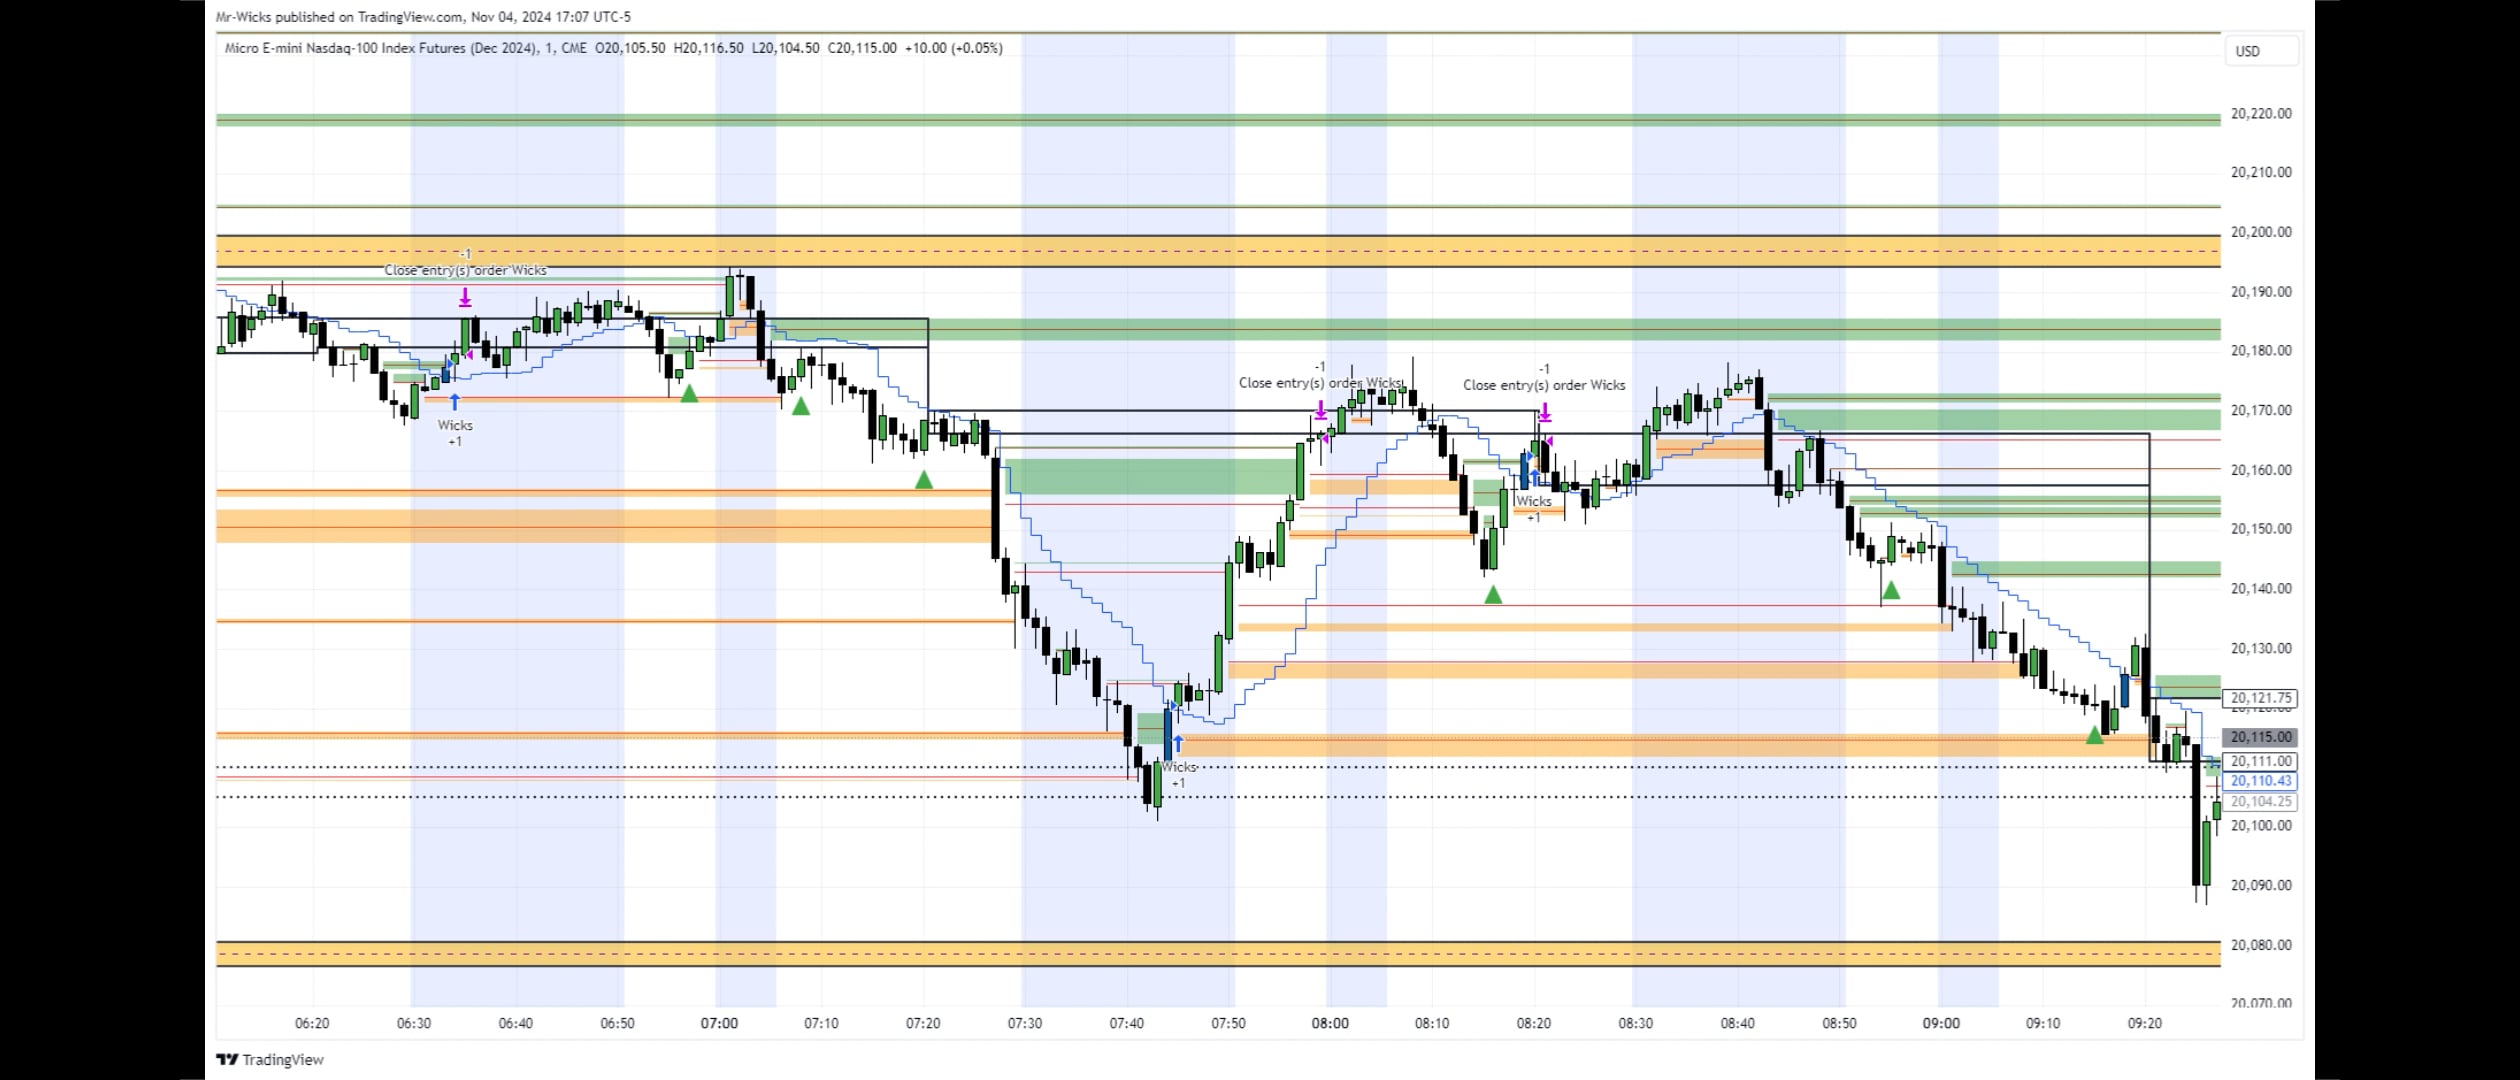Click the 20,090.00 price axis label

(2261, 886)
